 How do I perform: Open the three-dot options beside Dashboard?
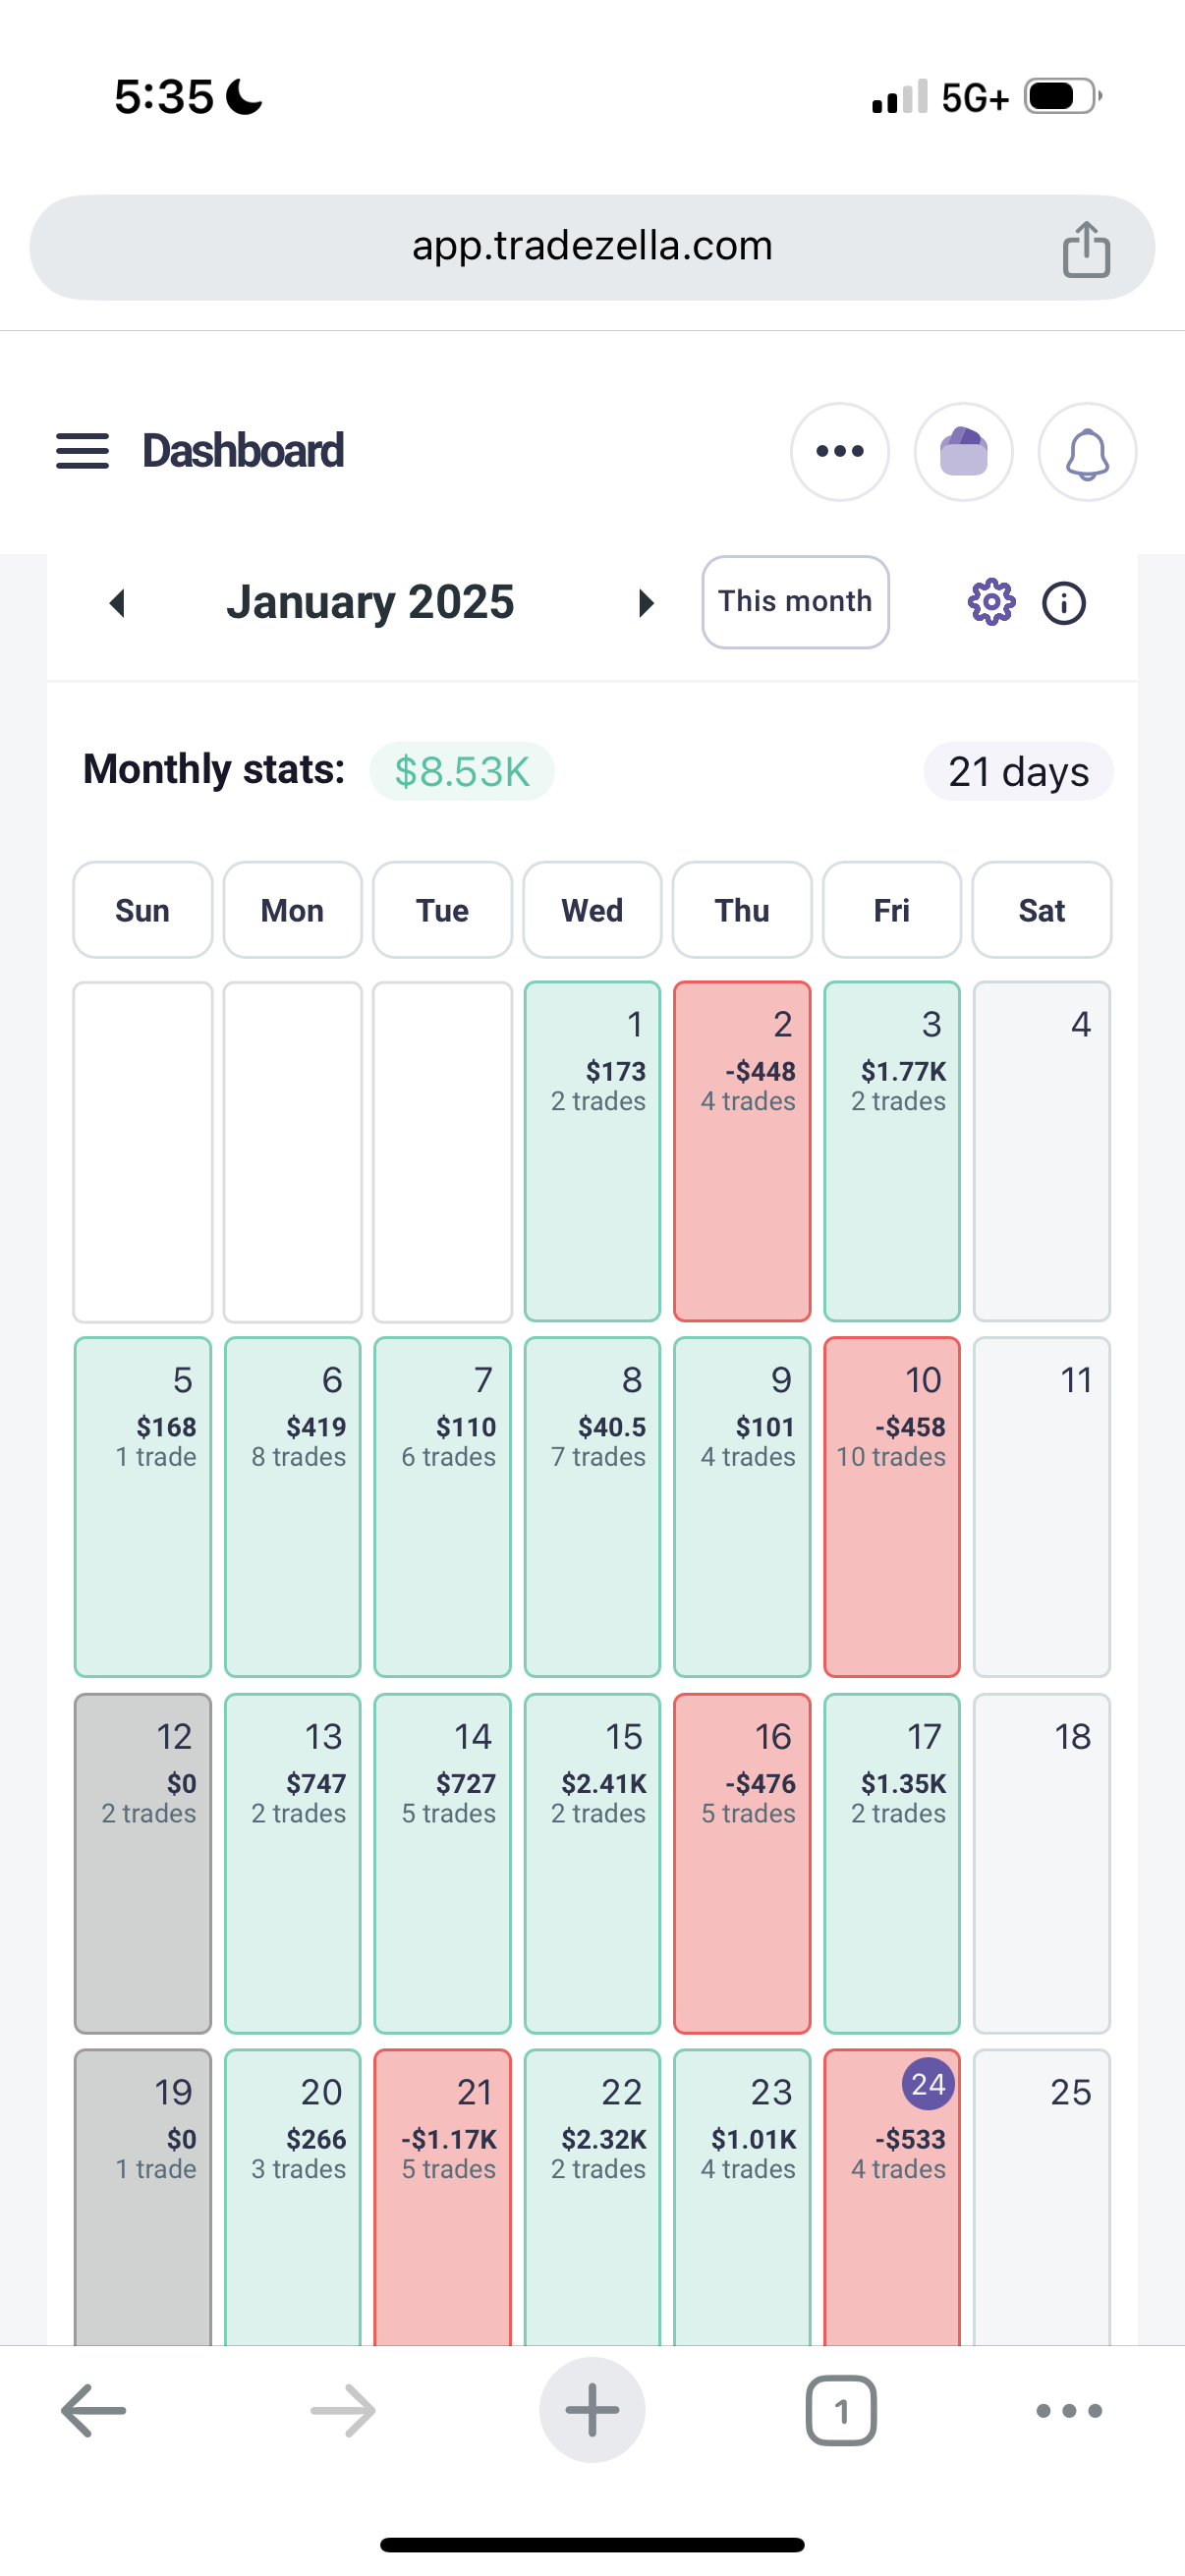840,451
